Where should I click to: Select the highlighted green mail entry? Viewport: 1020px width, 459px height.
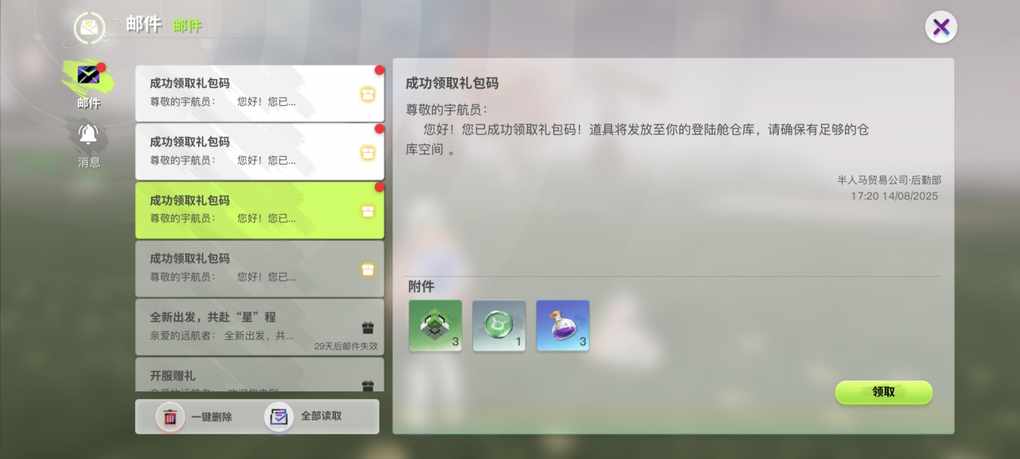click(260, 210)
